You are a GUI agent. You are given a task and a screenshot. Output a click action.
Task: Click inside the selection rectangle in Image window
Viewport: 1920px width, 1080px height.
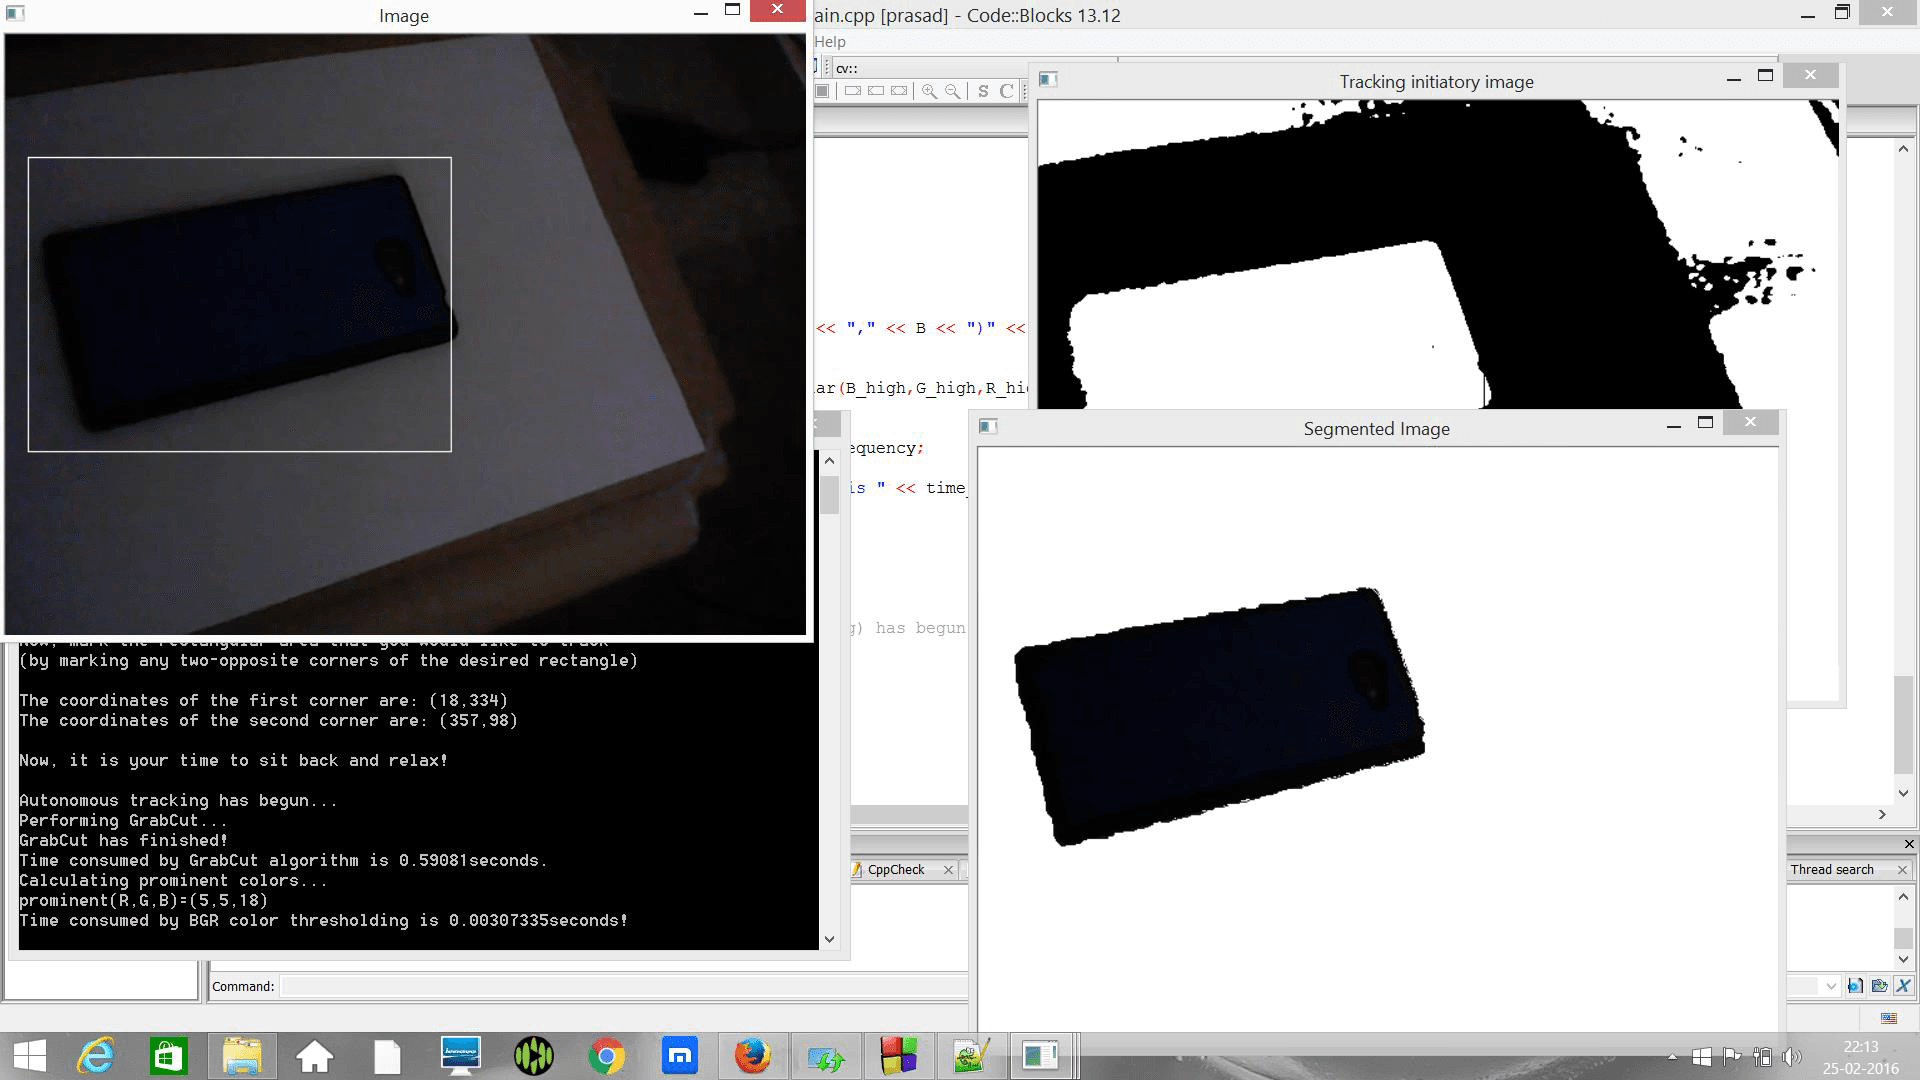point(240,304)
